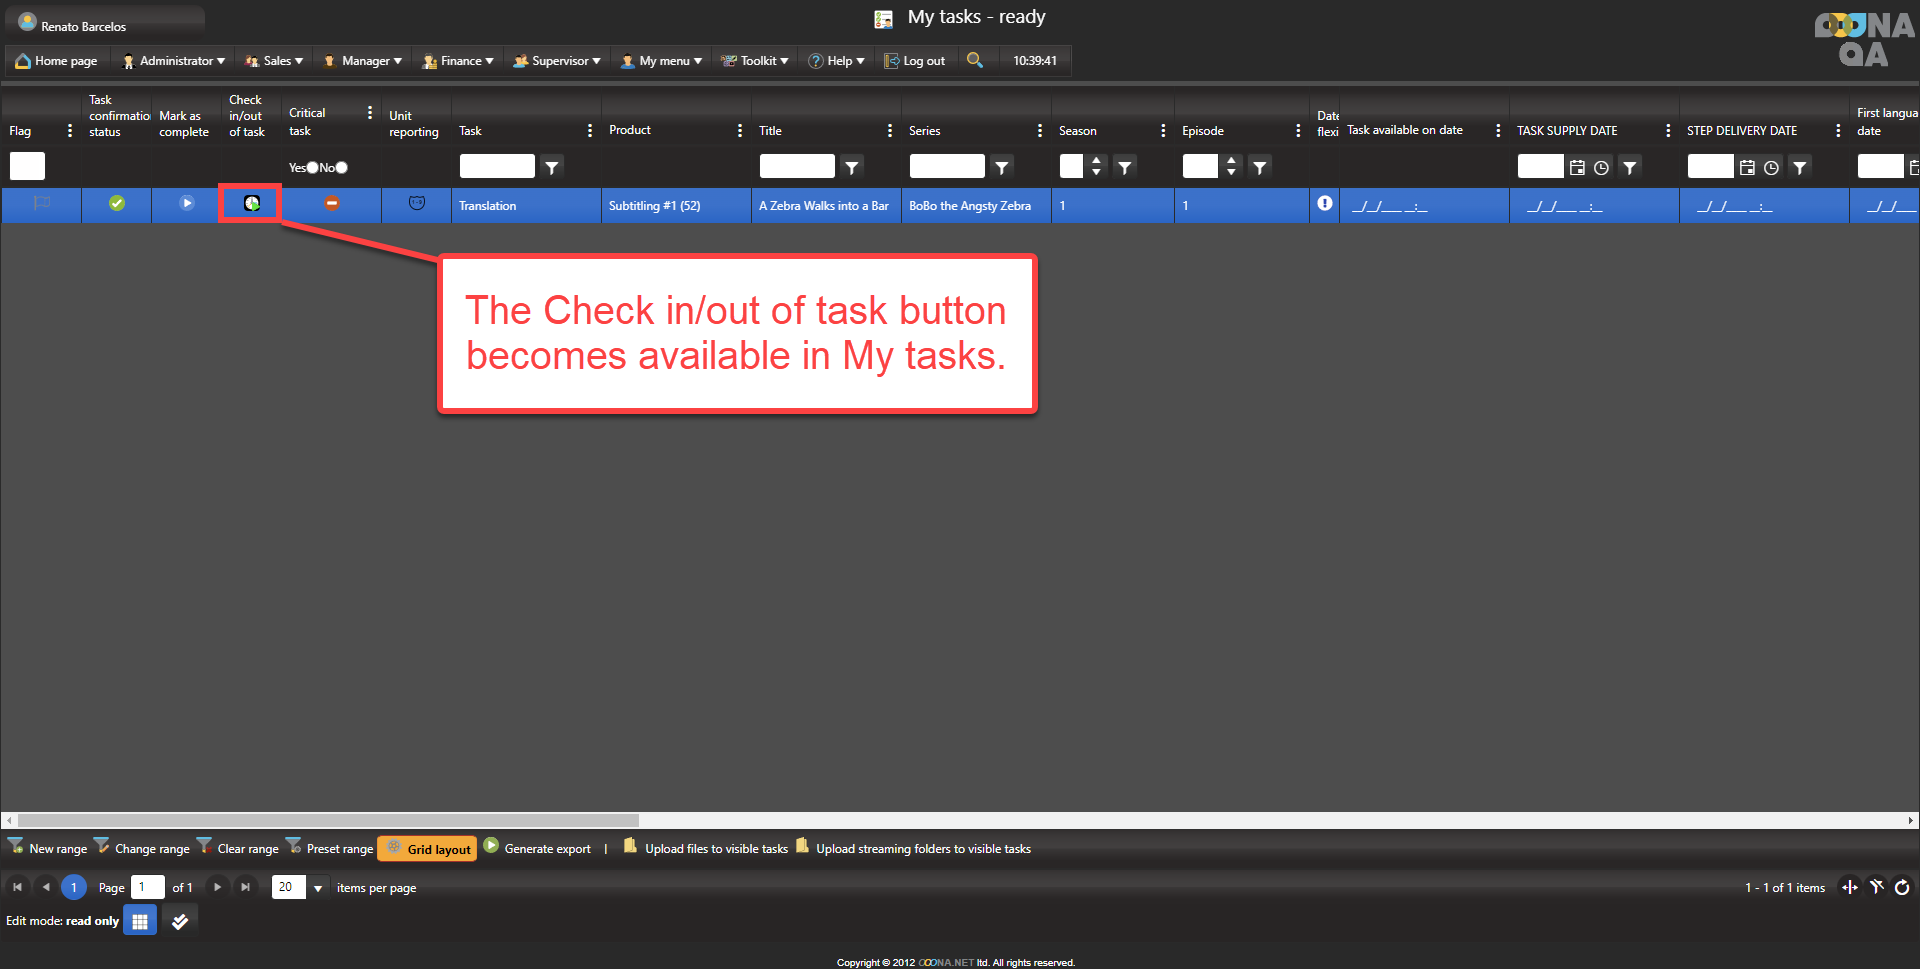Open the Administrator menu
This screenshot has width=1920, height=969.
coord(173,61)
